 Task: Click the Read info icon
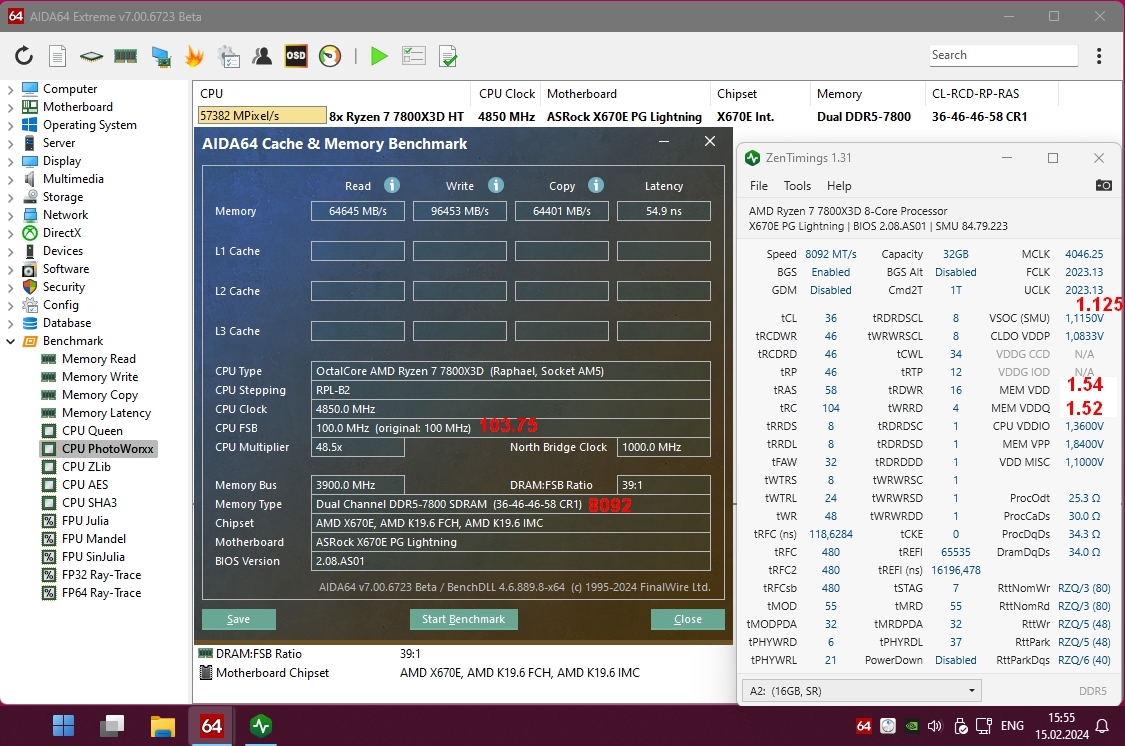(x=392, y=185)
